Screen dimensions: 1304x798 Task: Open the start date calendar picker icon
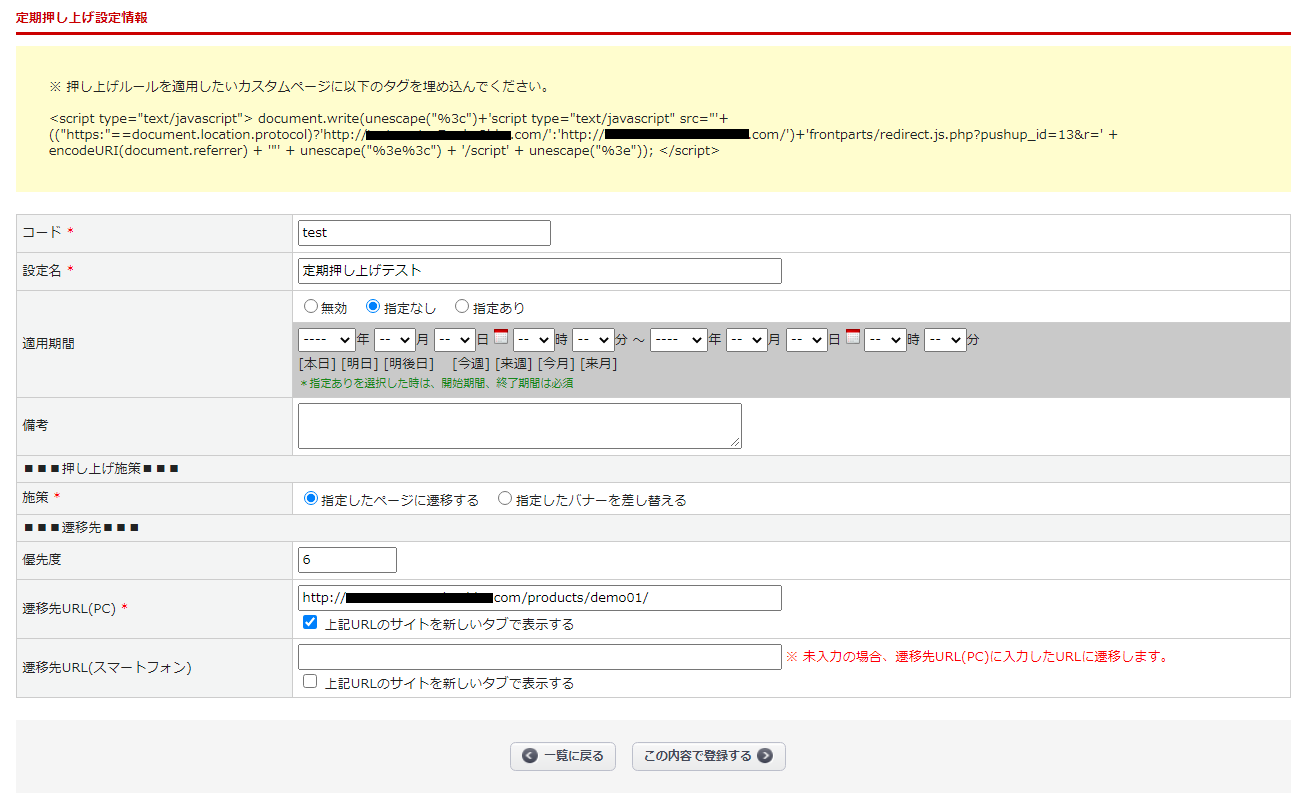(x=501, y=338)
